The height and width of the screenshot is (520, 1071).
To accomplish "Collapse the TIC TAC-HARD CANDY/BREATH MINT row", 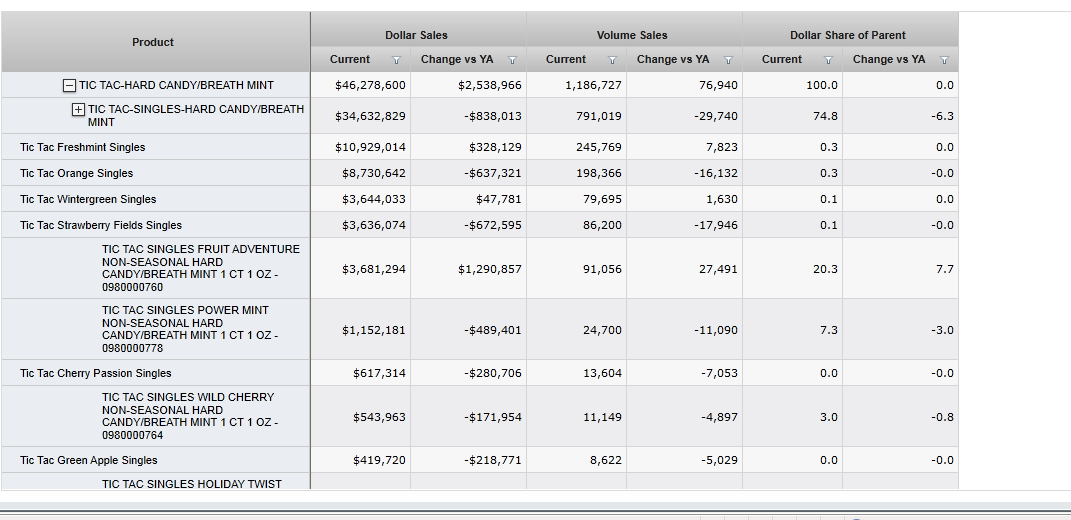I will pos(69,85).
